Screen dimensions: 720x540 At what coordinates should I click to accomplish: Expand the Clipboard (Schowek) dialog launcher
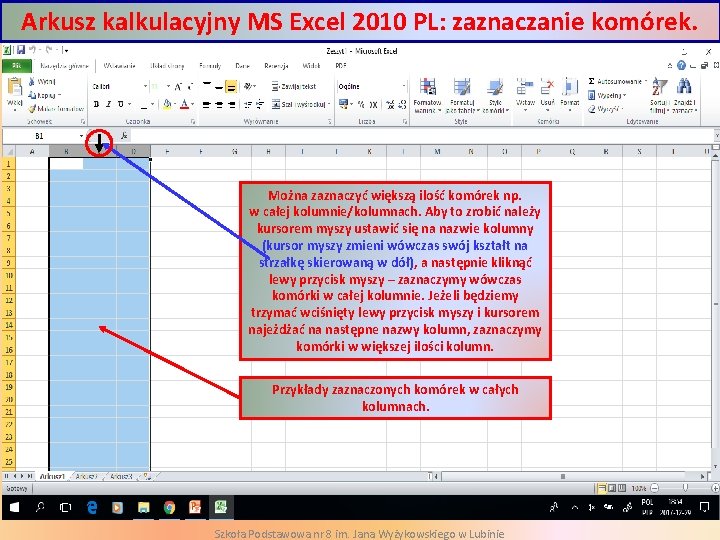83,122
